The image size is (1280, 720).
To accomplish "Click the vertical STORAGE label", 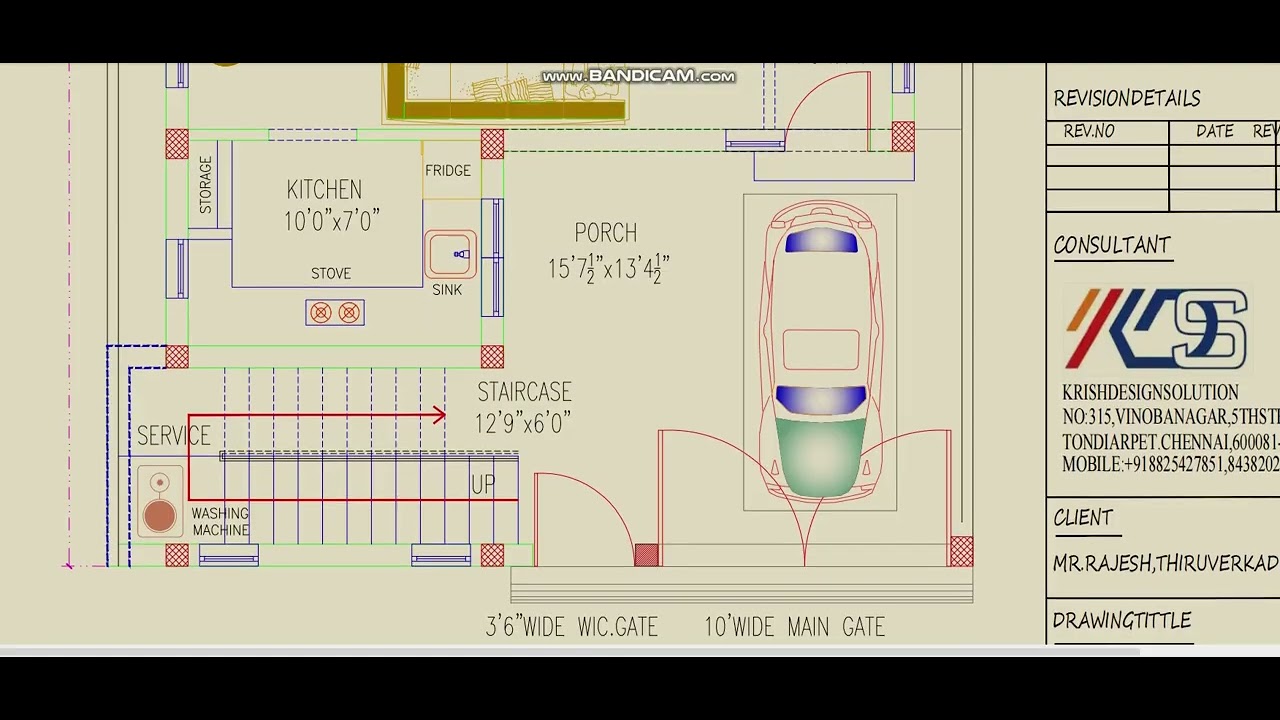I will tap(205, 185).
